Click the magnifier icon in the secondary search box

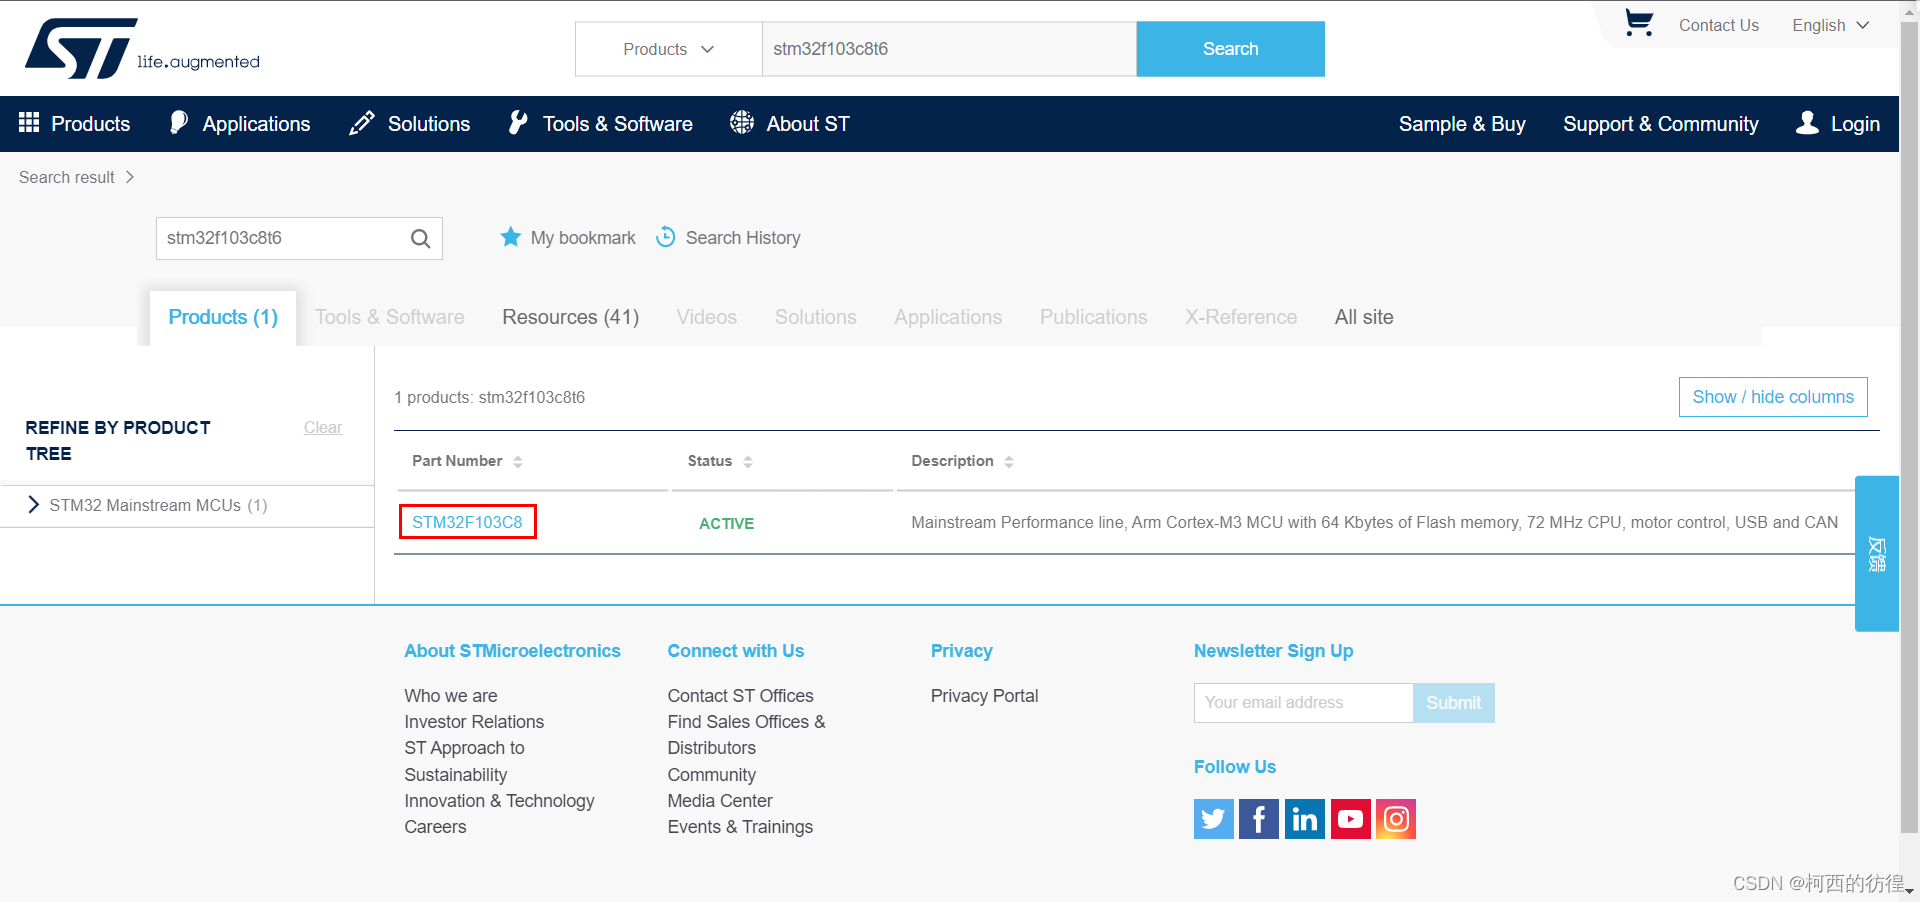point(420,238)
